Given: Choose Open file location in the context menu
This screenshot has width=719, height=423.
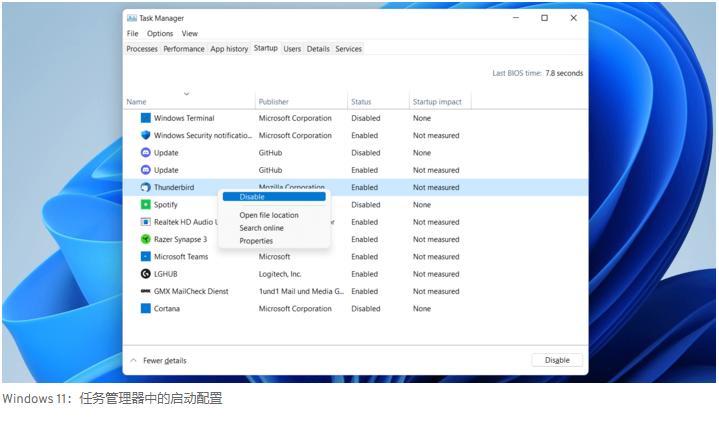Looking at the screenshot, I should click(x=269, y=215).
